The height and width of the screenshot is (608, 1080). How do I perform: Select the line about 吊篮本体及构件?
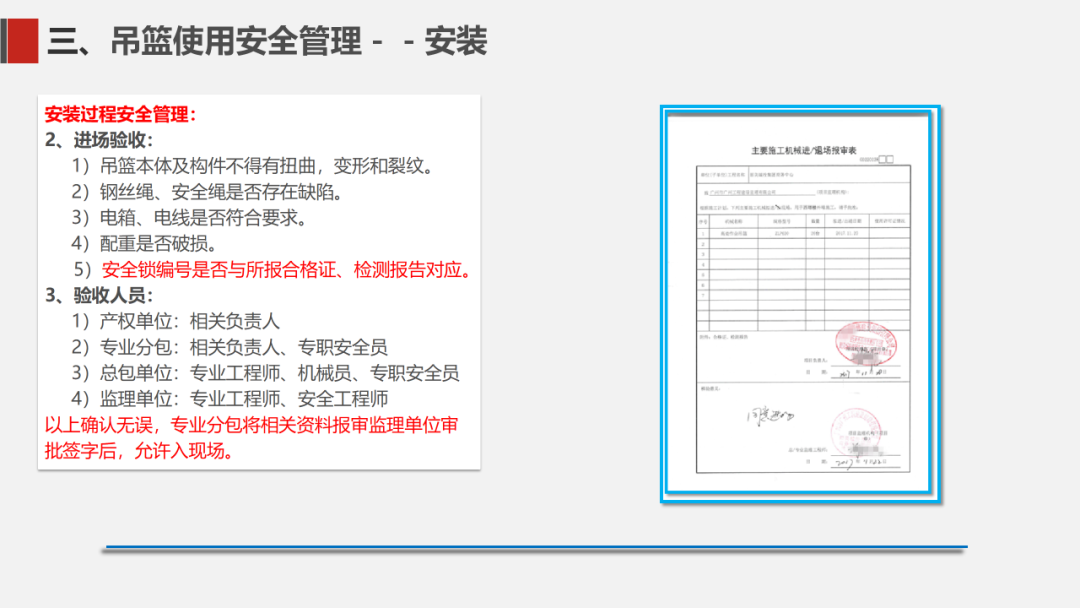click(252, 166)
